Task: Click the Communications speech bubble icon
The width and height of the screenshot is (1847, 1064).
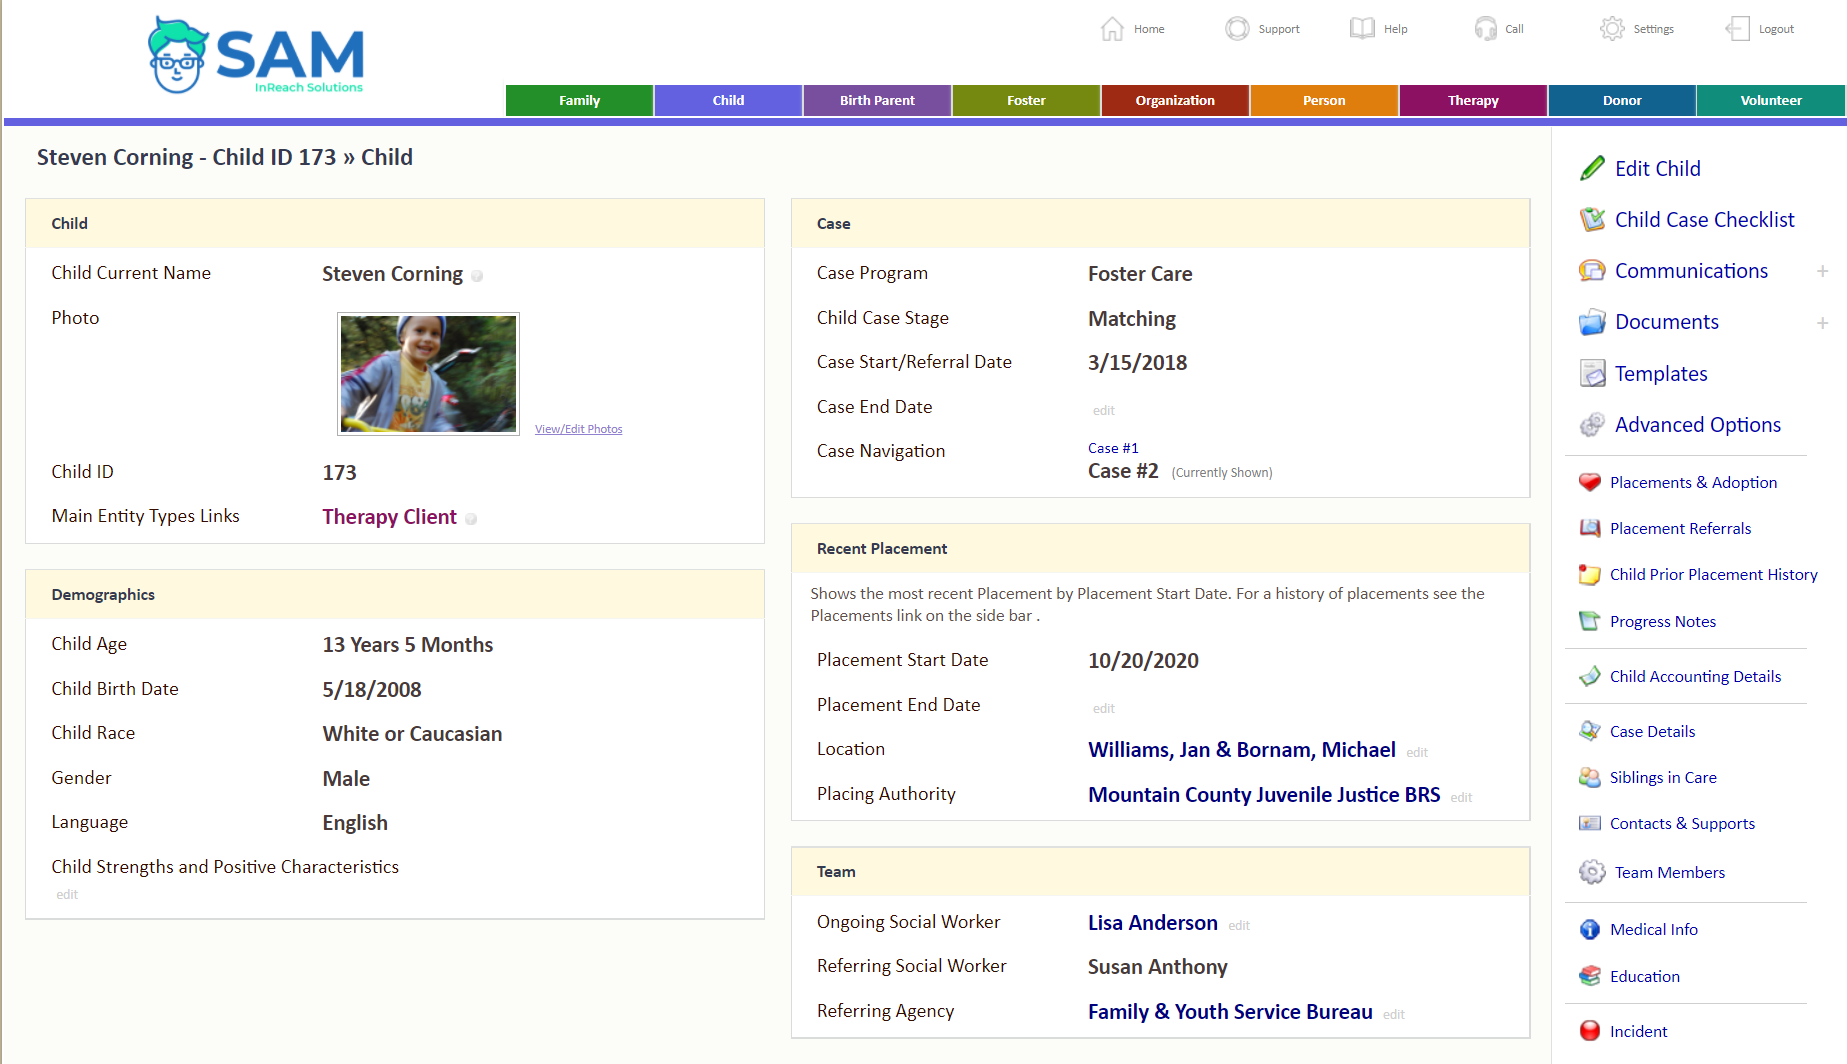Action: coord(1592,271)
